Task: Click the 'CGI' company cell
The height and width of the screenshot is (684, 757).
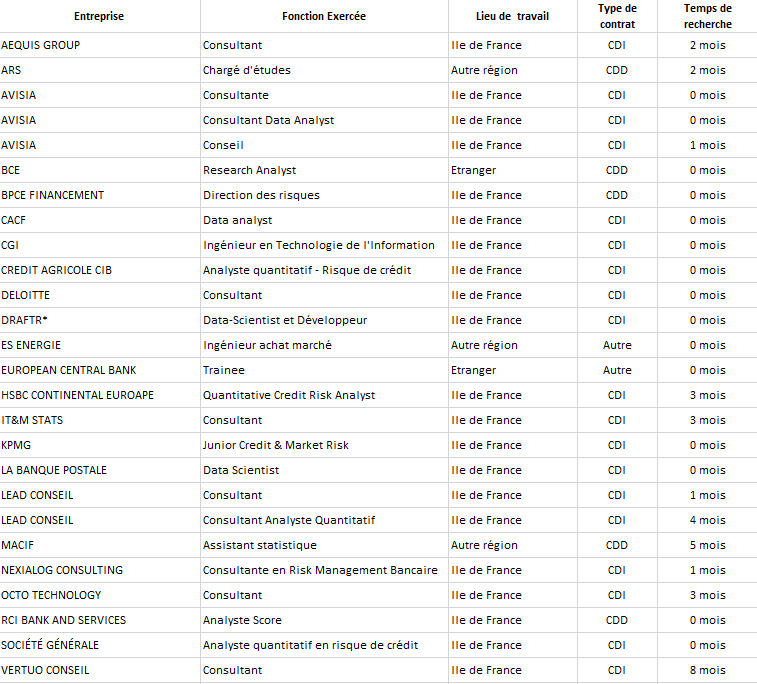Action: [x=100, y=245]
